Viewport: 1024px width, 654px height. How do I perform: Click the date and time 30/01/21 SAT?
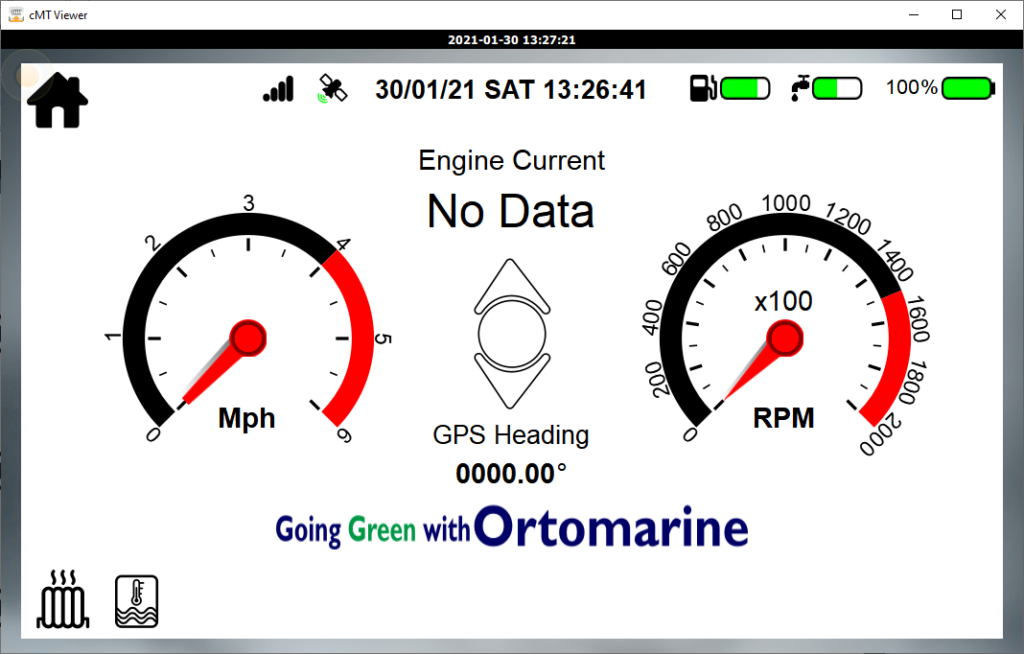(x=511, y=90)
